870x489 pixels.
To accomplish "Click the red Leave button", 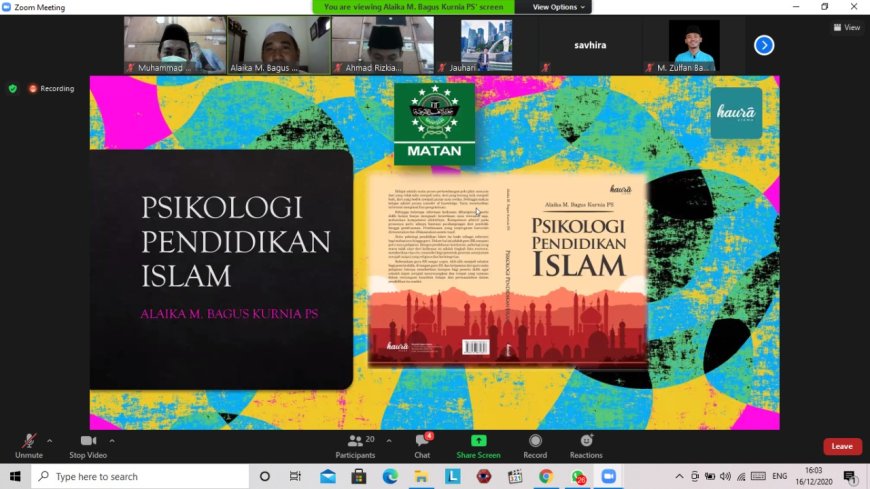I will coord(842,446).
